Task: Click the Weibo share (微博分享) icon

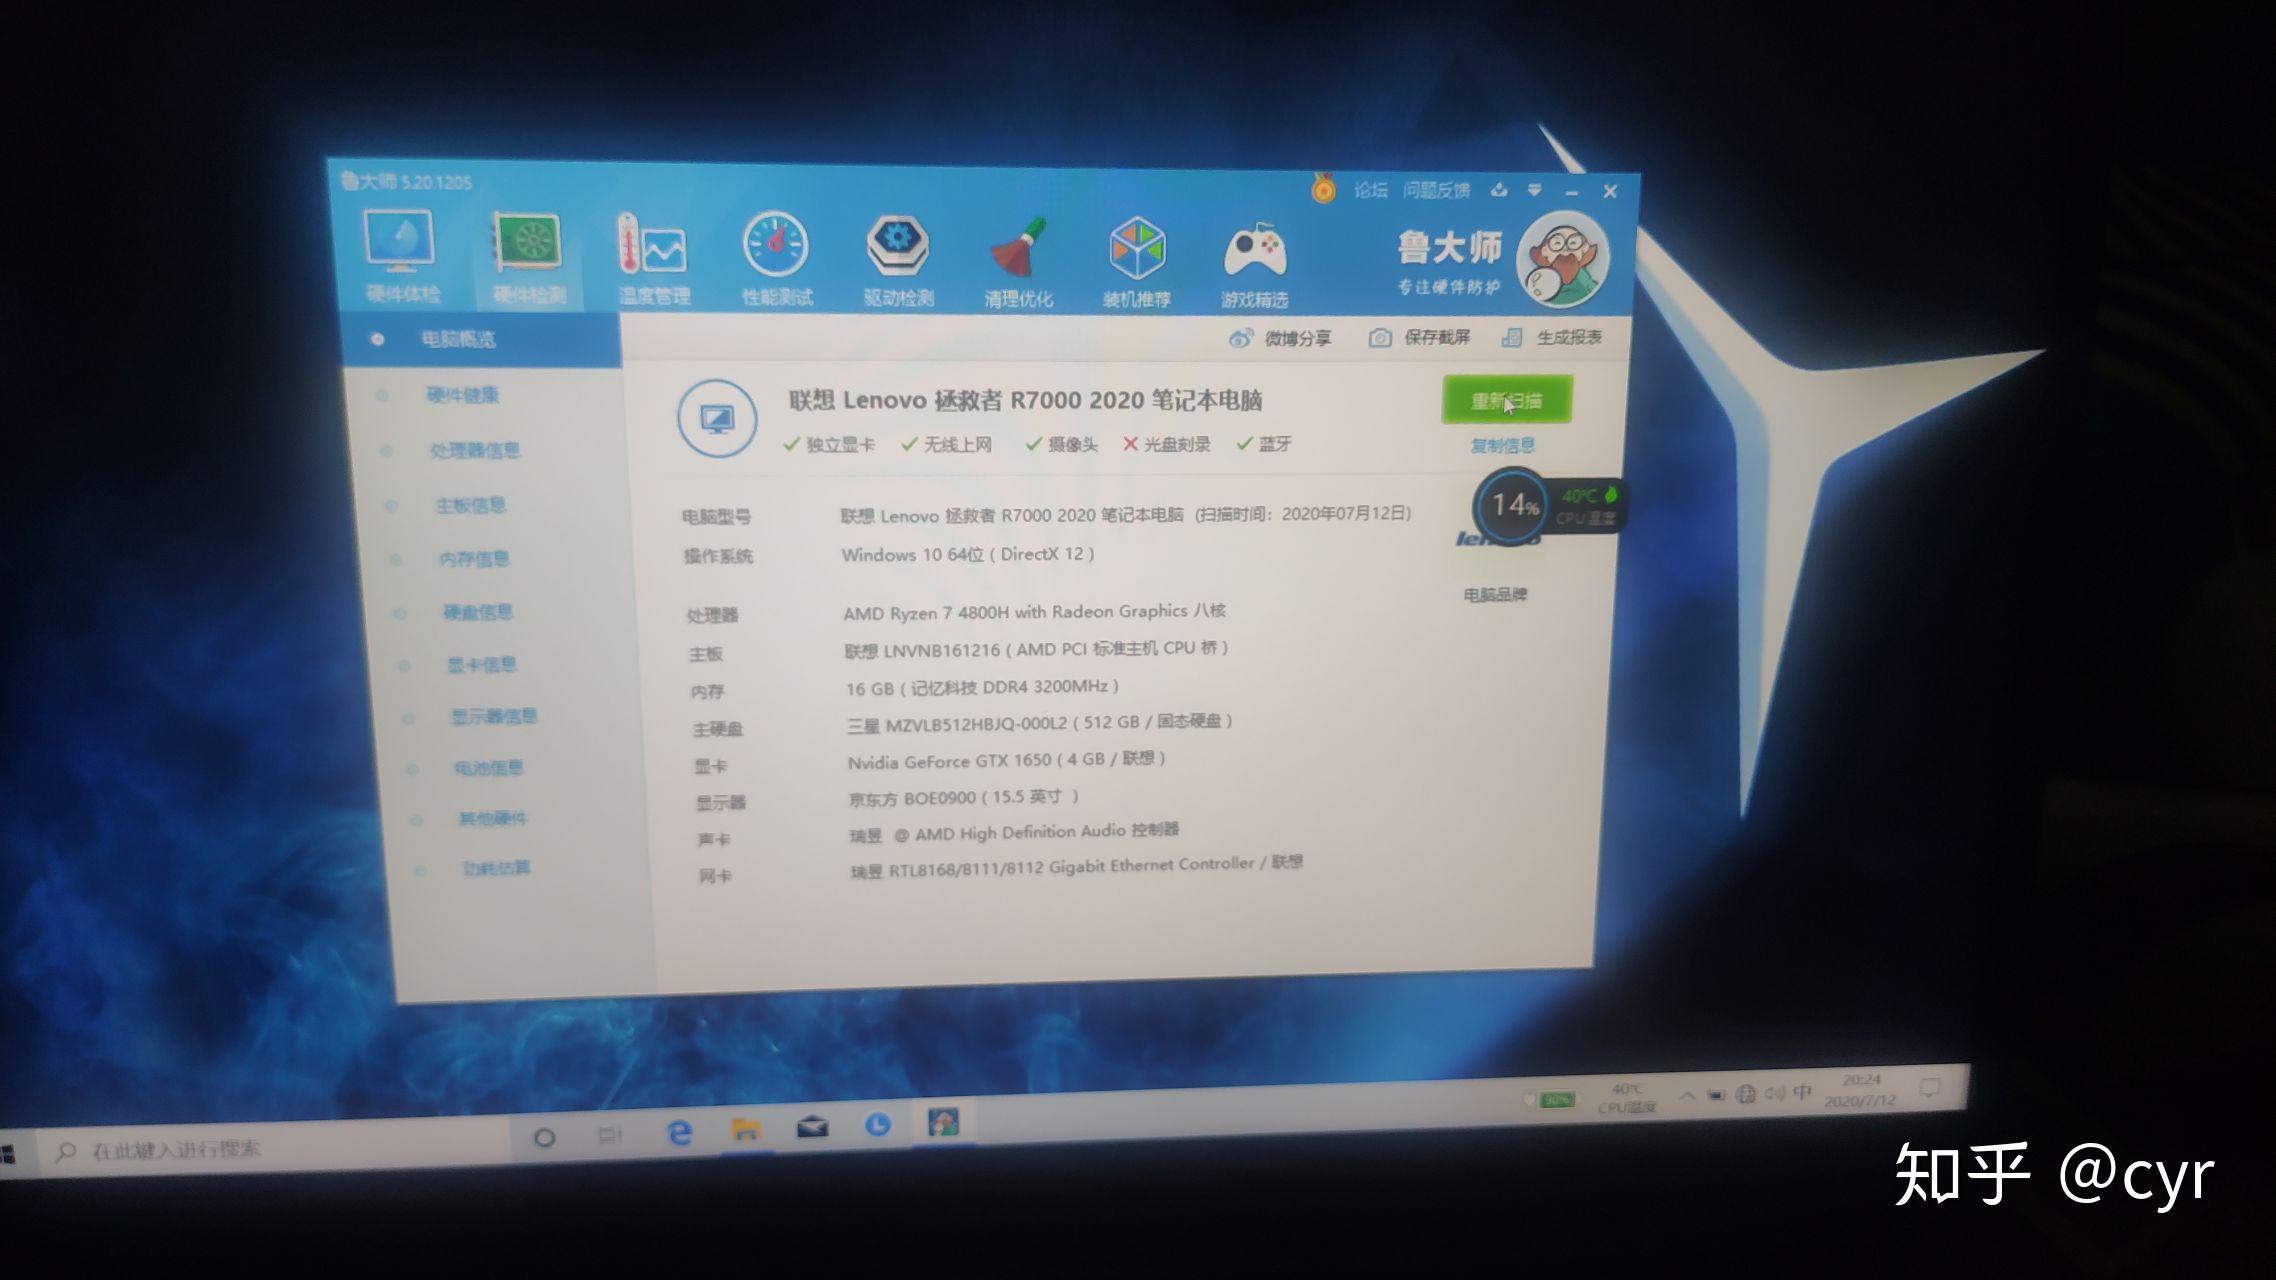Action: (x=1241, y=338)
